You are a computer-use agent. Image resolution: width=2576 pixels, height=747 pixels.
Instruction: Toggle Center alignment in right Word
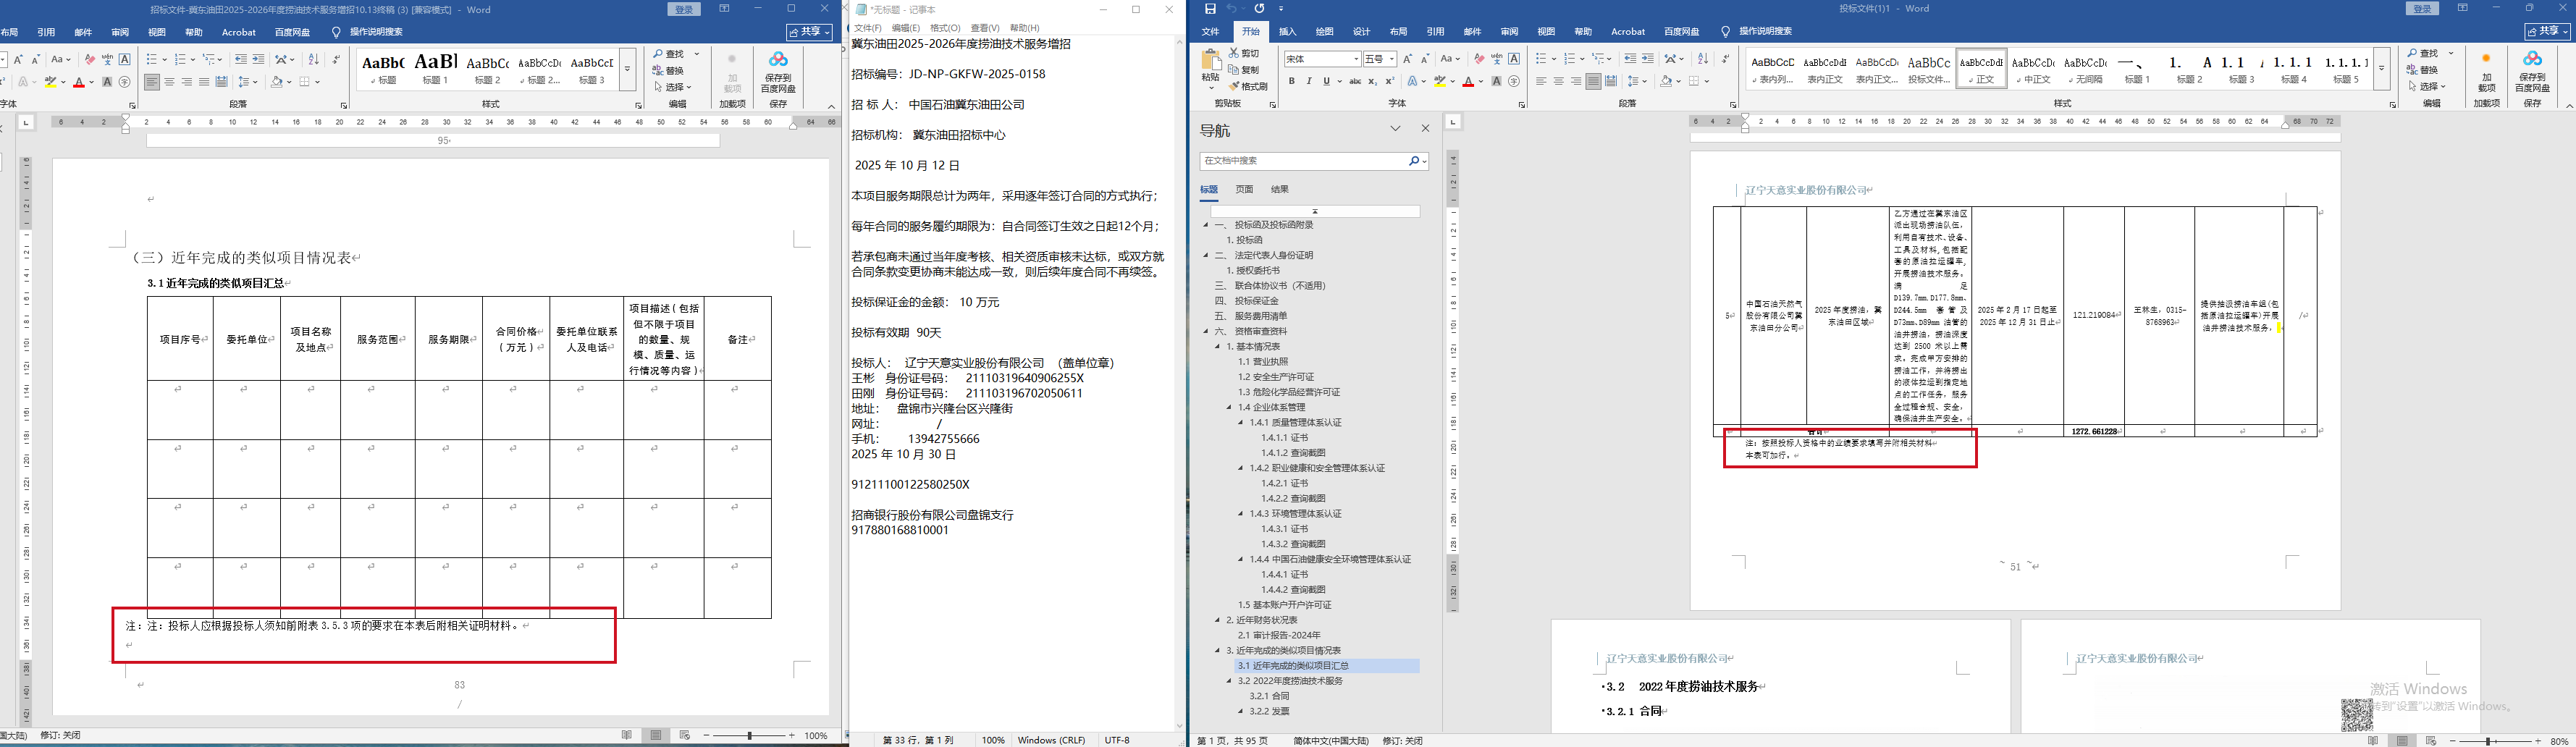(1558, 81)
